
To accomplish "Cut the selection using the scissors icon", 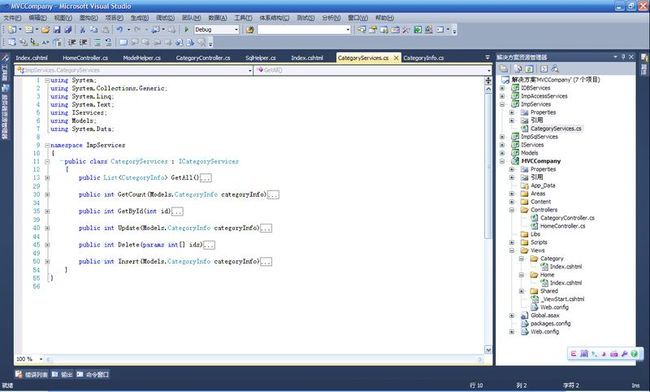I will tap(82, 30).
